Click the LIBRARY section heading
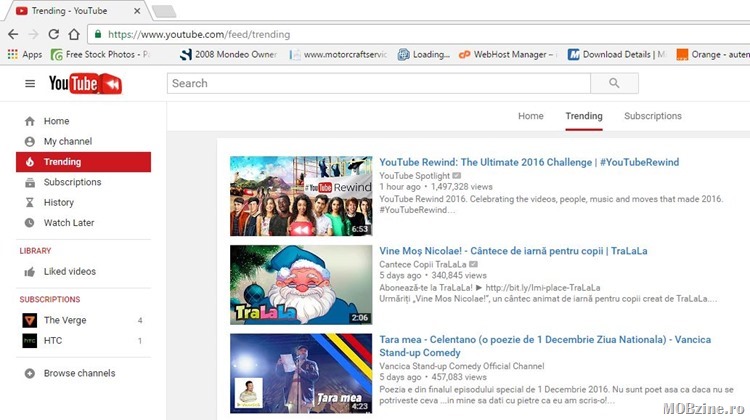 tap(35, 251)
